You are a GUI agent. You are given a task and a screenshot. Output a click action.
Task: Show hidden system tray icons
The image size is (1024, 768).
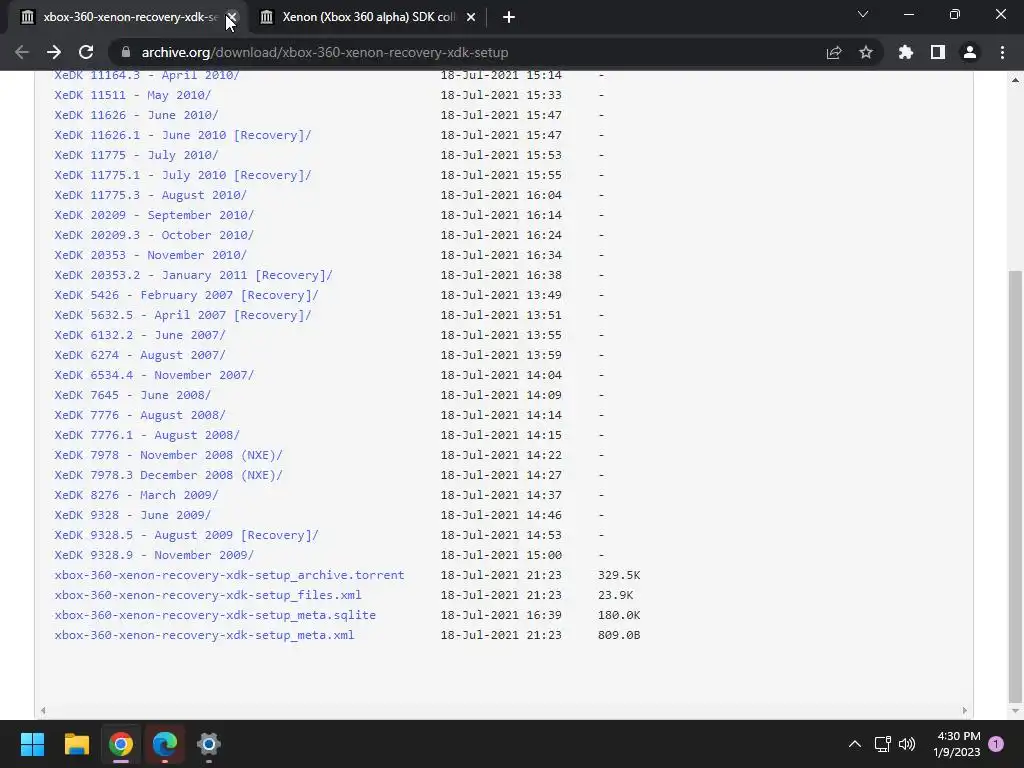[x=854, y=744]
